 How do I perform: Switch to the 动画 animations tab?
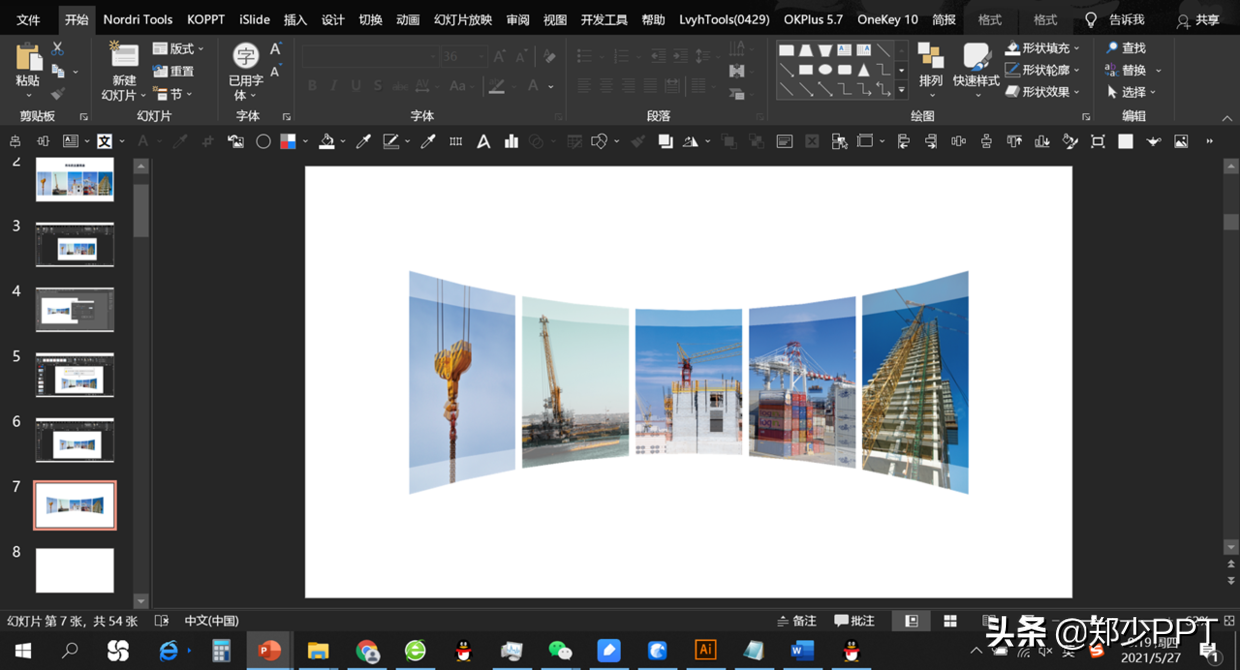pyautogui.click(x=408, y=19)
